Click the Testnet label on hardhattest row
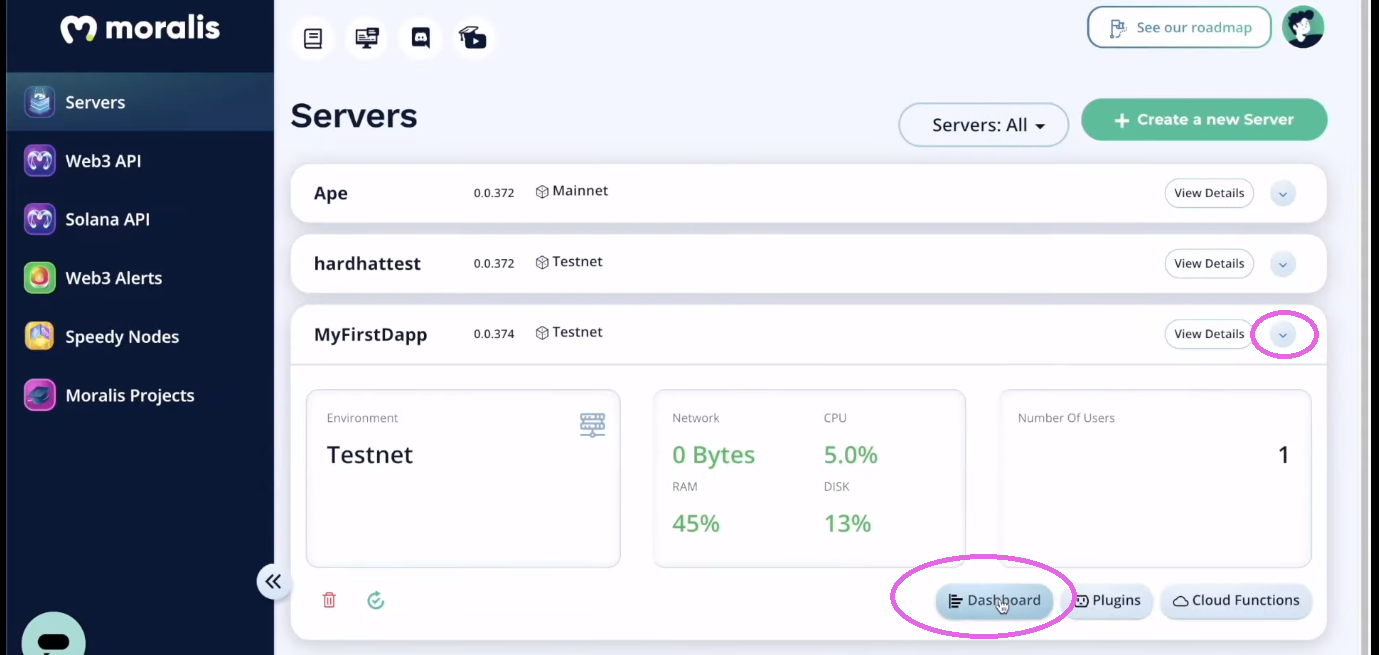This screenshot has width=1379, height=655. (577, 262)
